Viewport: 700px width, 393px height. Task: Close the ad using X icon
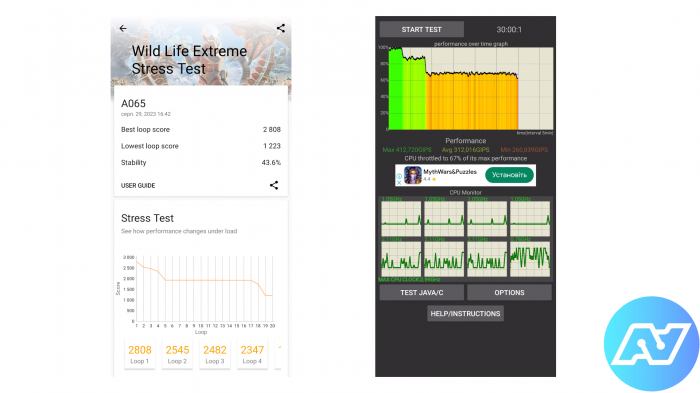399,182
